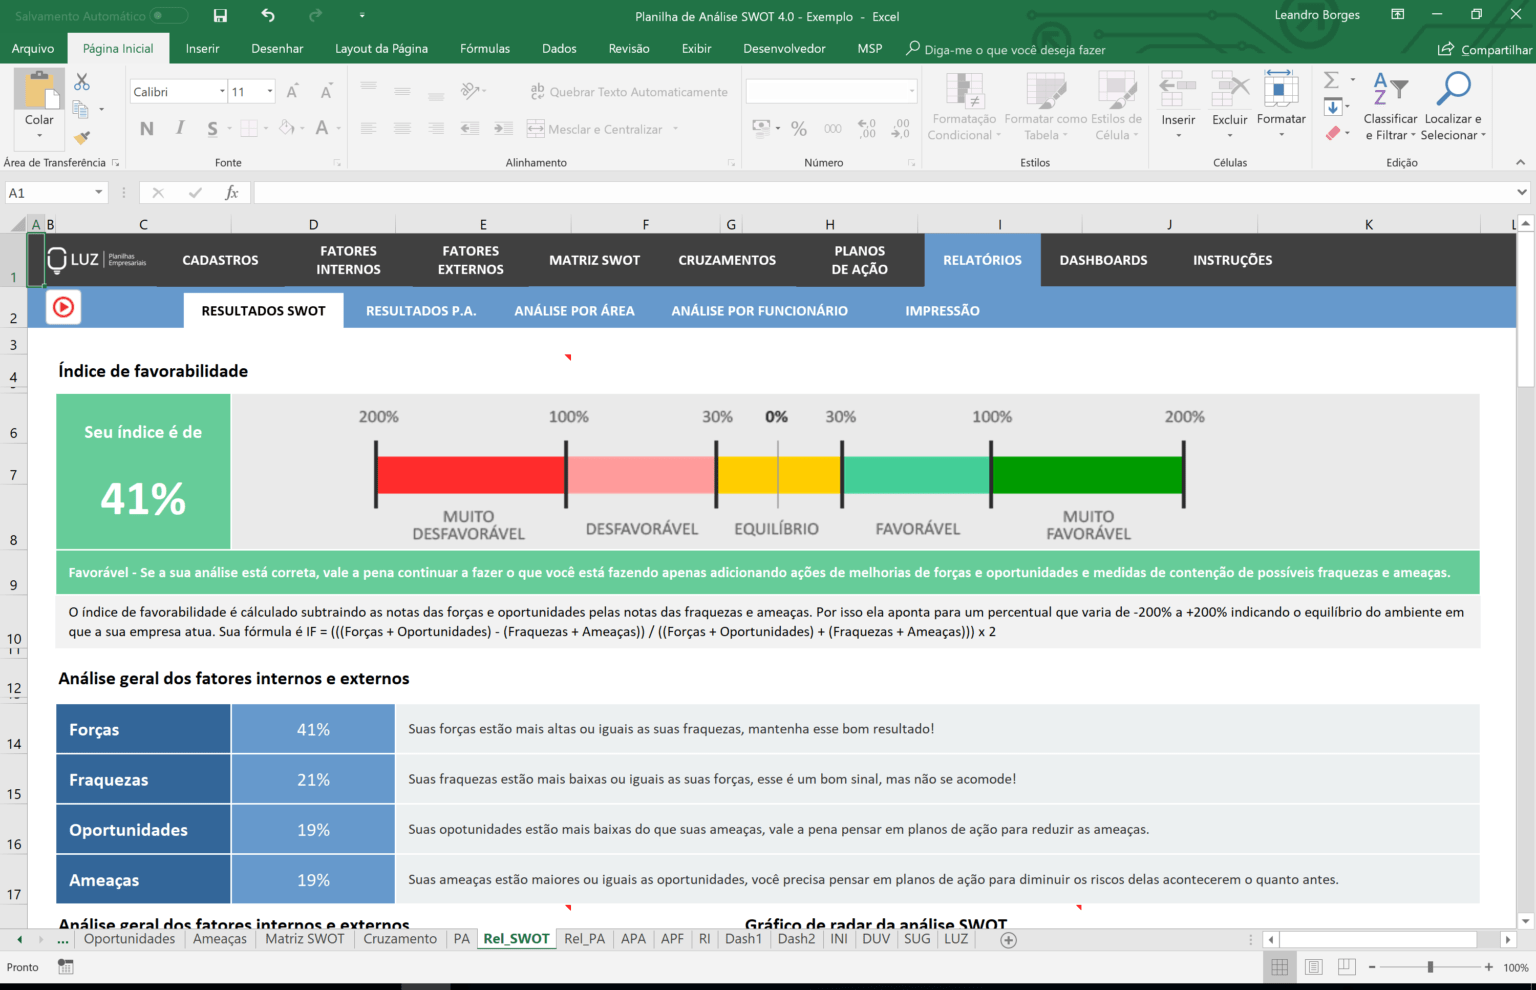Screen dimensions: 1536x990
Task: Open the Dash1 sheet tab
Action: pos(743,938)
